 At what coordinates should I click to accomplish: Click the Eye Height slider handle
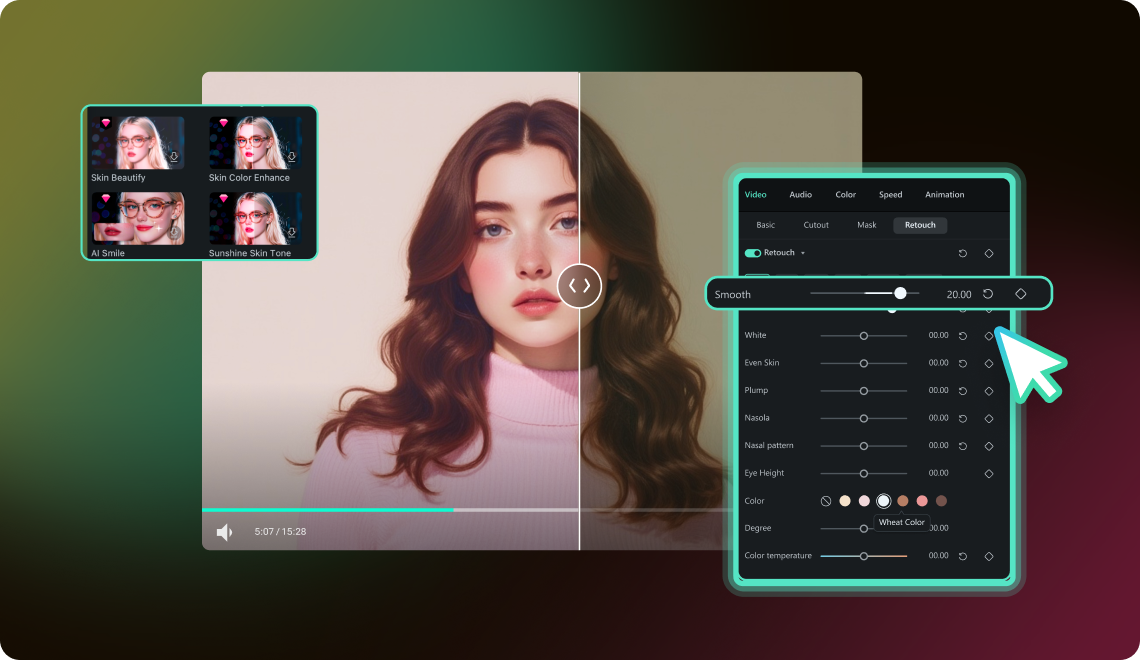click(864, 473)
